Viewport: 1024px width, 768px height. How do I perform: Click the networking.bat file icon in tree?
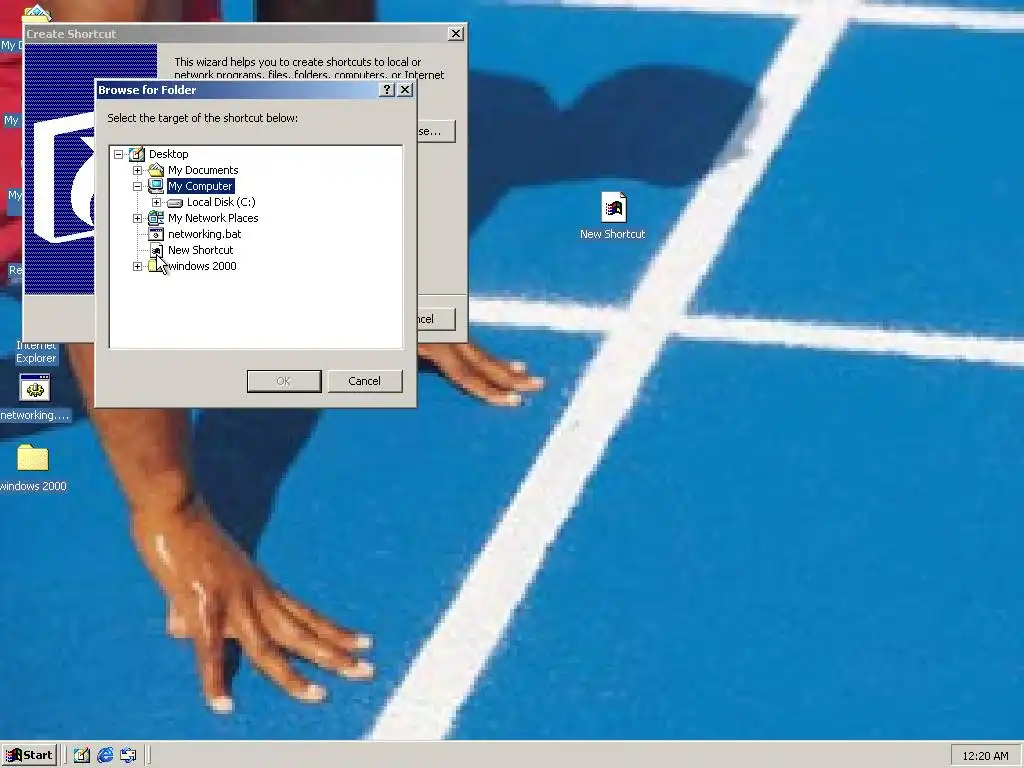[x=155, y=234]
